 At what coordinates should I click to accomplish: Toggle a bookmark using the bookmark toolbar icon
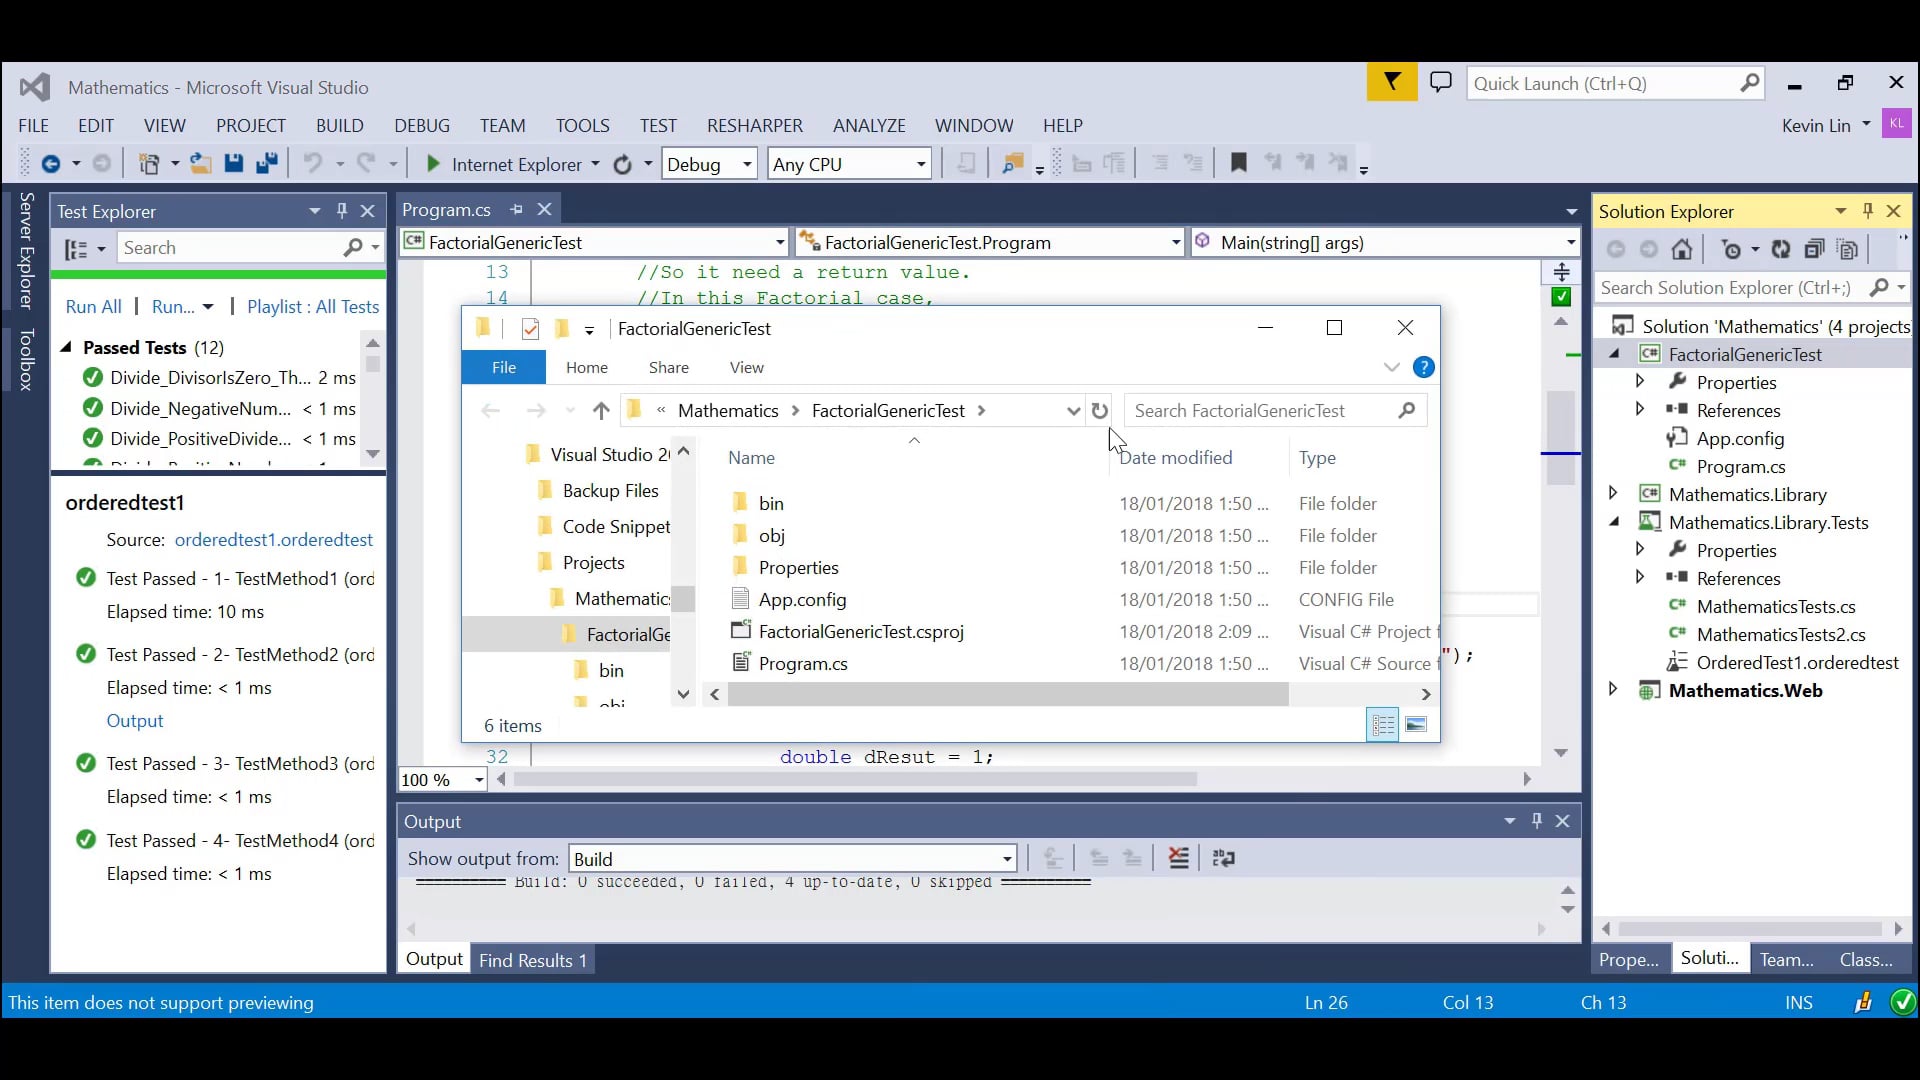coord(1239,163)
